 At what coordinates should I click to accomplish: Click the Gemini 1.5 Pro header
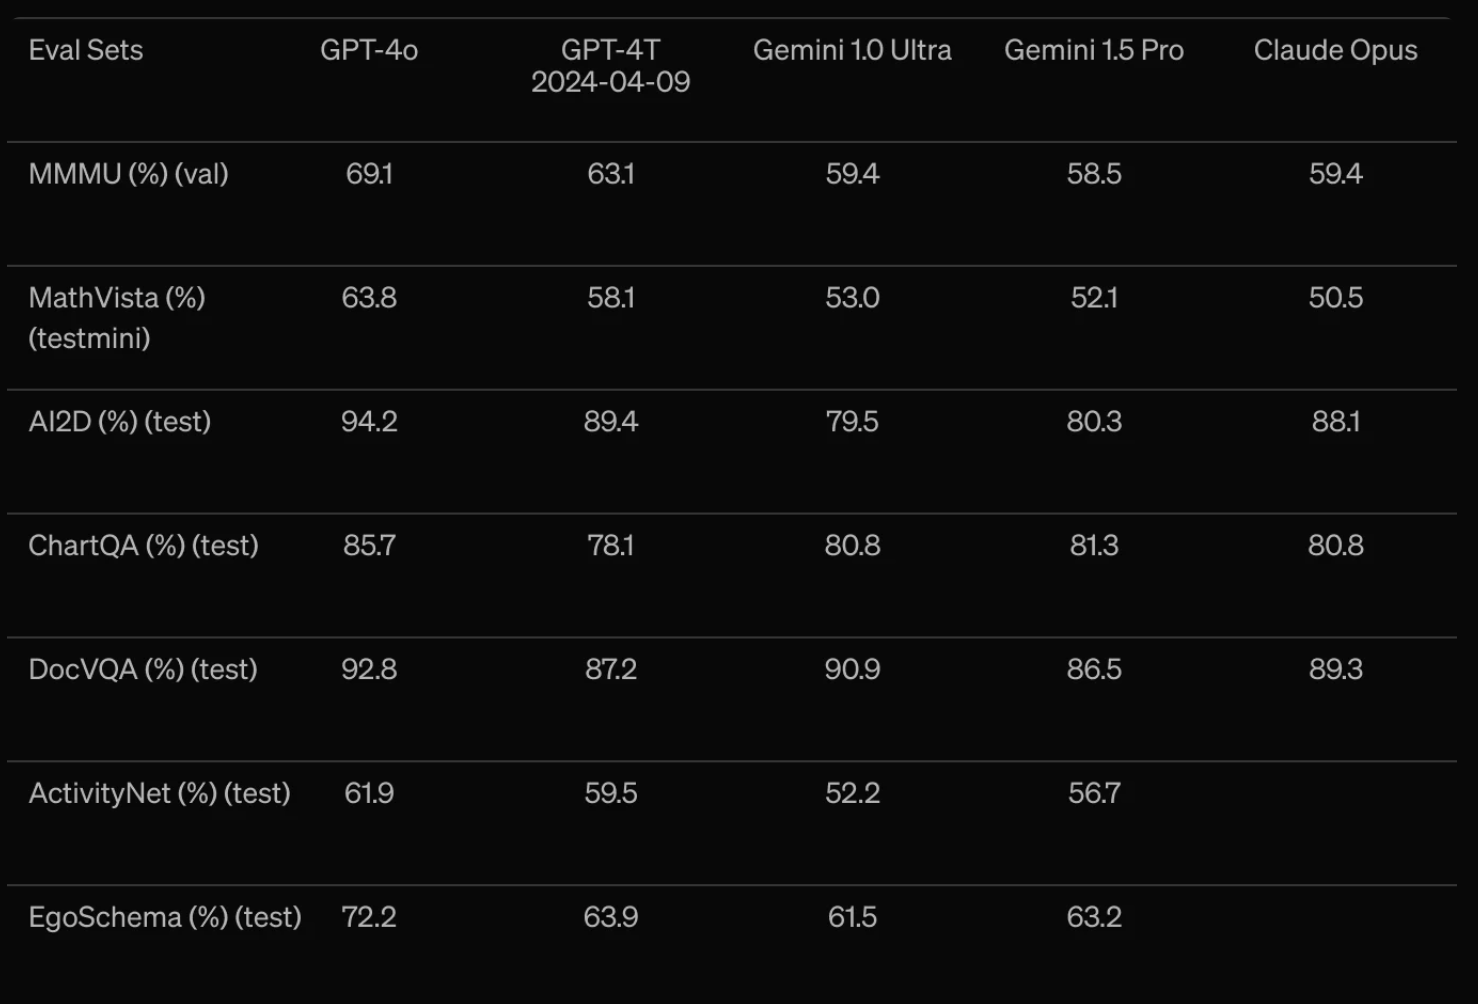point(1094,50)
